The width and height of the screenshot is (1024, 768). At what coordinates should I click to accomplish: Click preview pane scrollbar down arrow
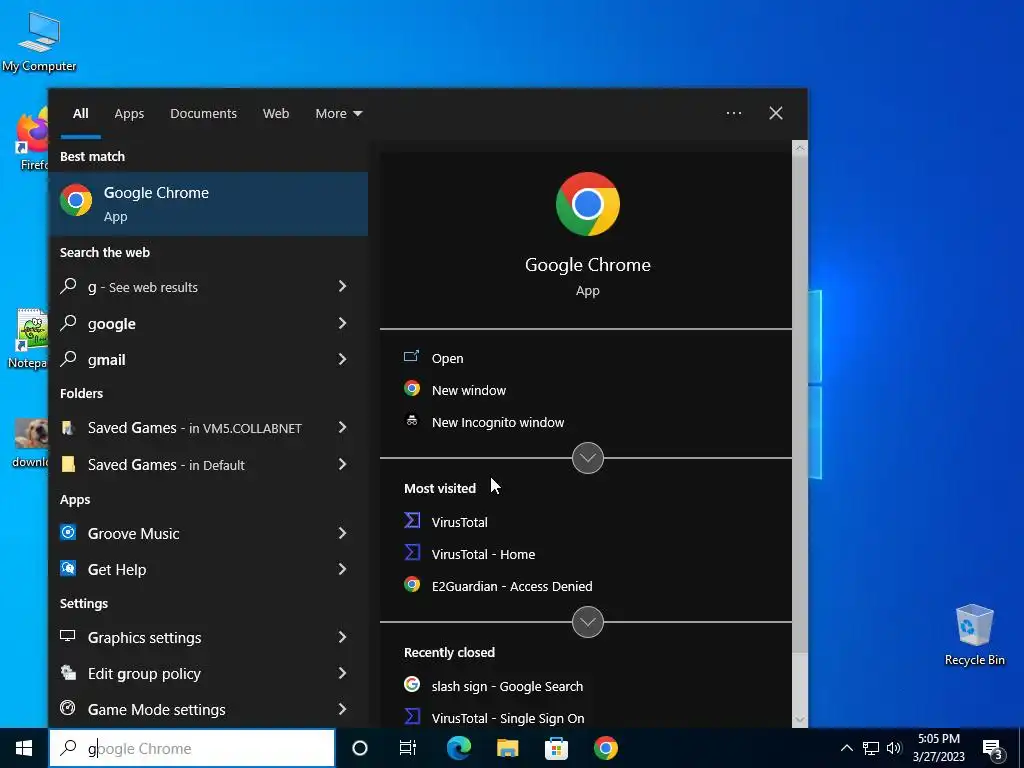coord(800,720)
